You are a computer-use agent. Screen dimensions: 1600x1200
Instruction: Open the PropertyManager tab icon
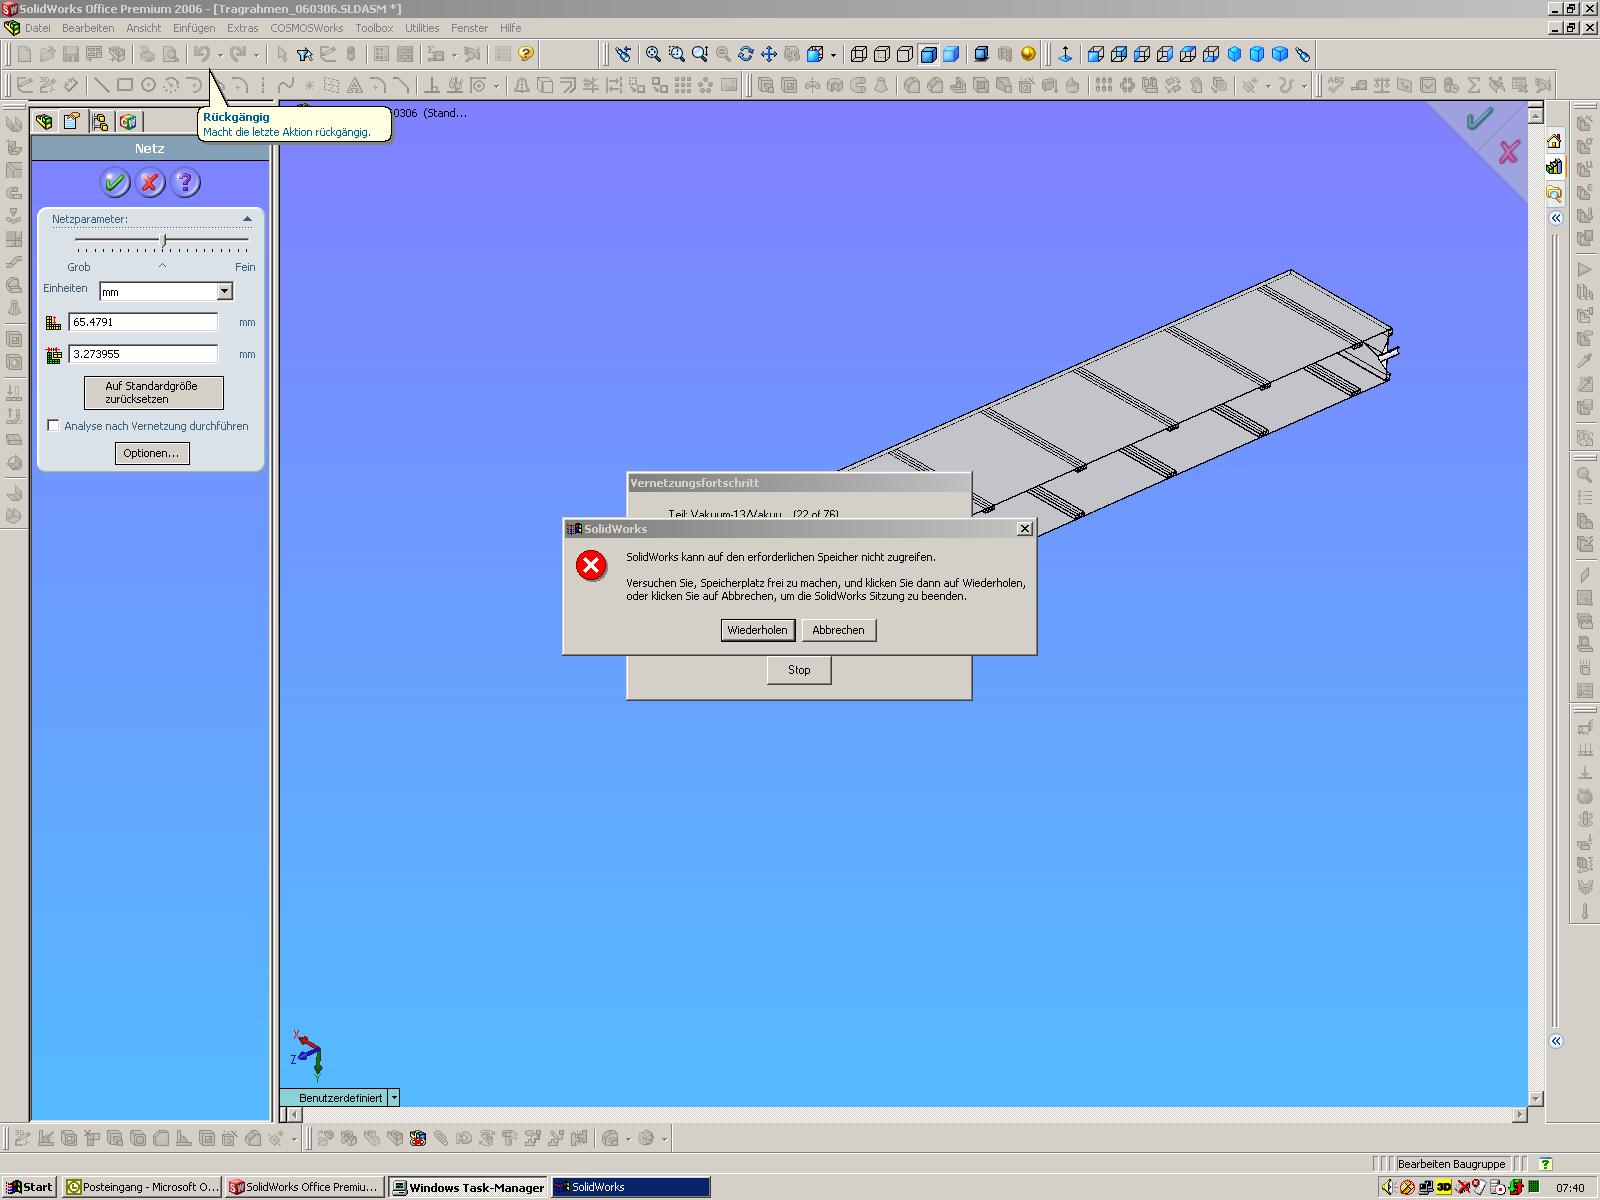(x=72, y=122)
